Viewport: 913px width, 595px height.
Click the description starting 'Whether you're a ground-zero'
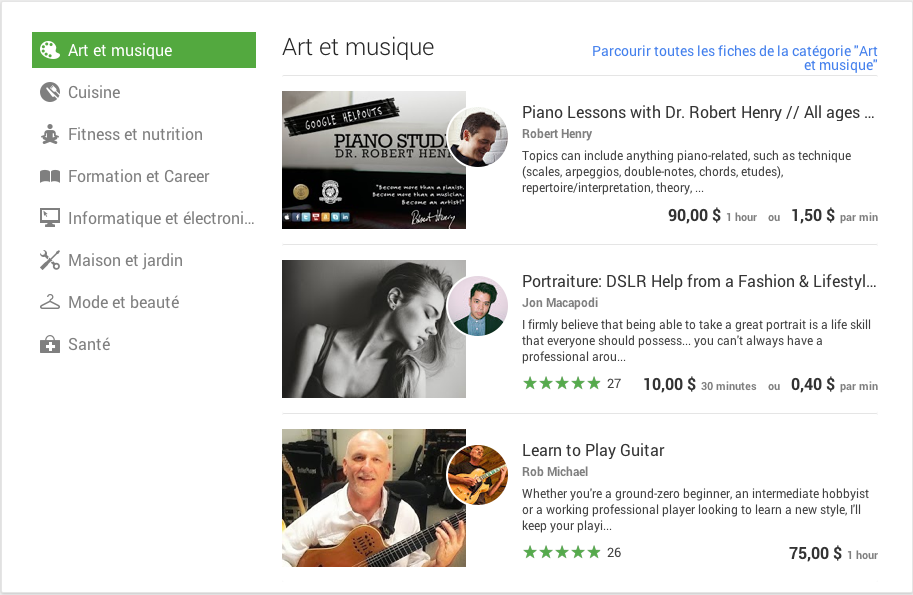point(695,509)
